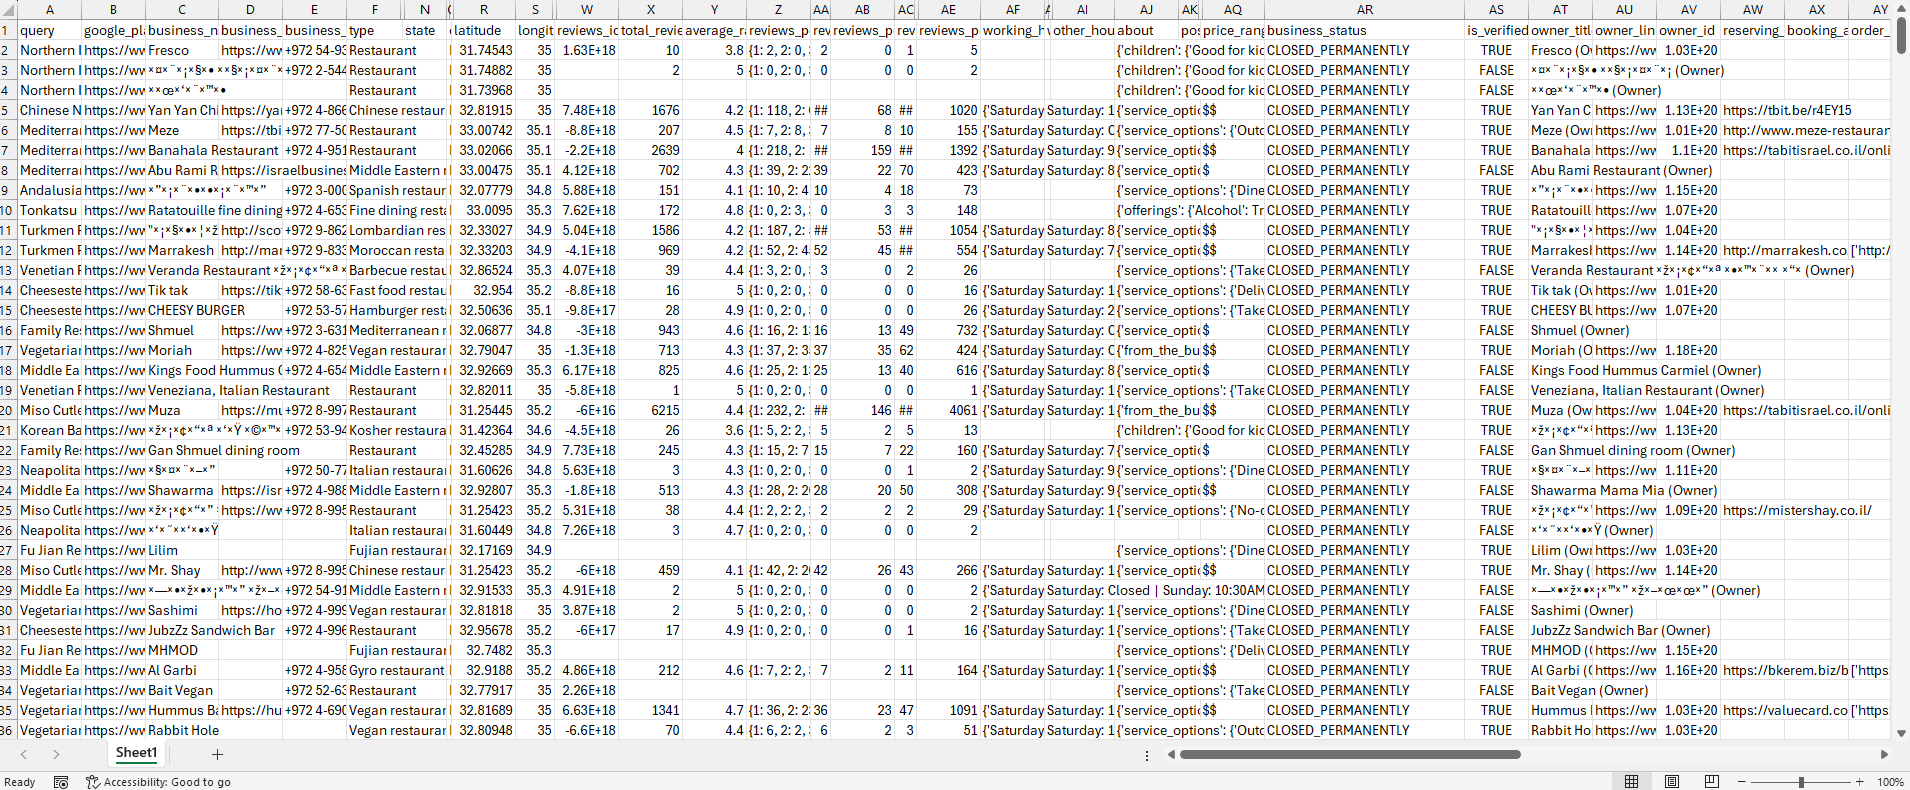This screenshot has width=1910, height=790.
Task: Click the 'Fresco' business name cell
Action: (x=182, y=50)
